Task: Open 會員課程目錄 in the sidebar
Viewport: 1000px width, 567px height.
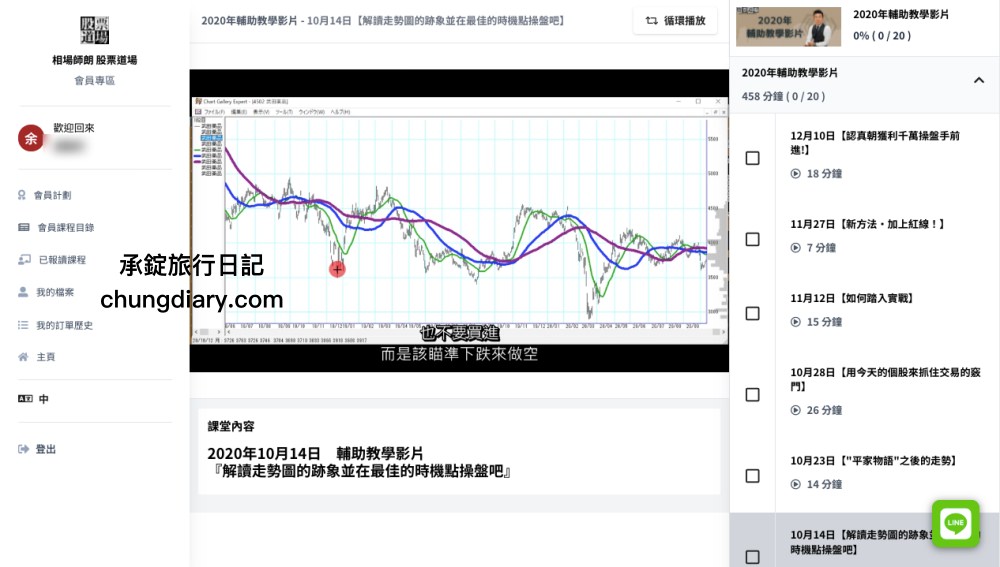Action: point(66,228)
